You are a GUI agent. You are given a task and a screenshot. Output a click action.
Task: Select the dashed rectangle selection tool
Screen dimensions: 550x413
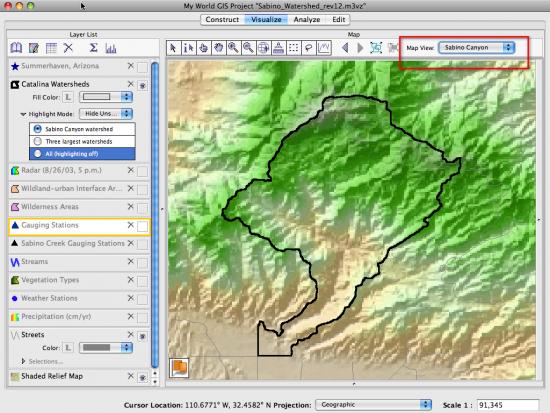coord(294,48)
